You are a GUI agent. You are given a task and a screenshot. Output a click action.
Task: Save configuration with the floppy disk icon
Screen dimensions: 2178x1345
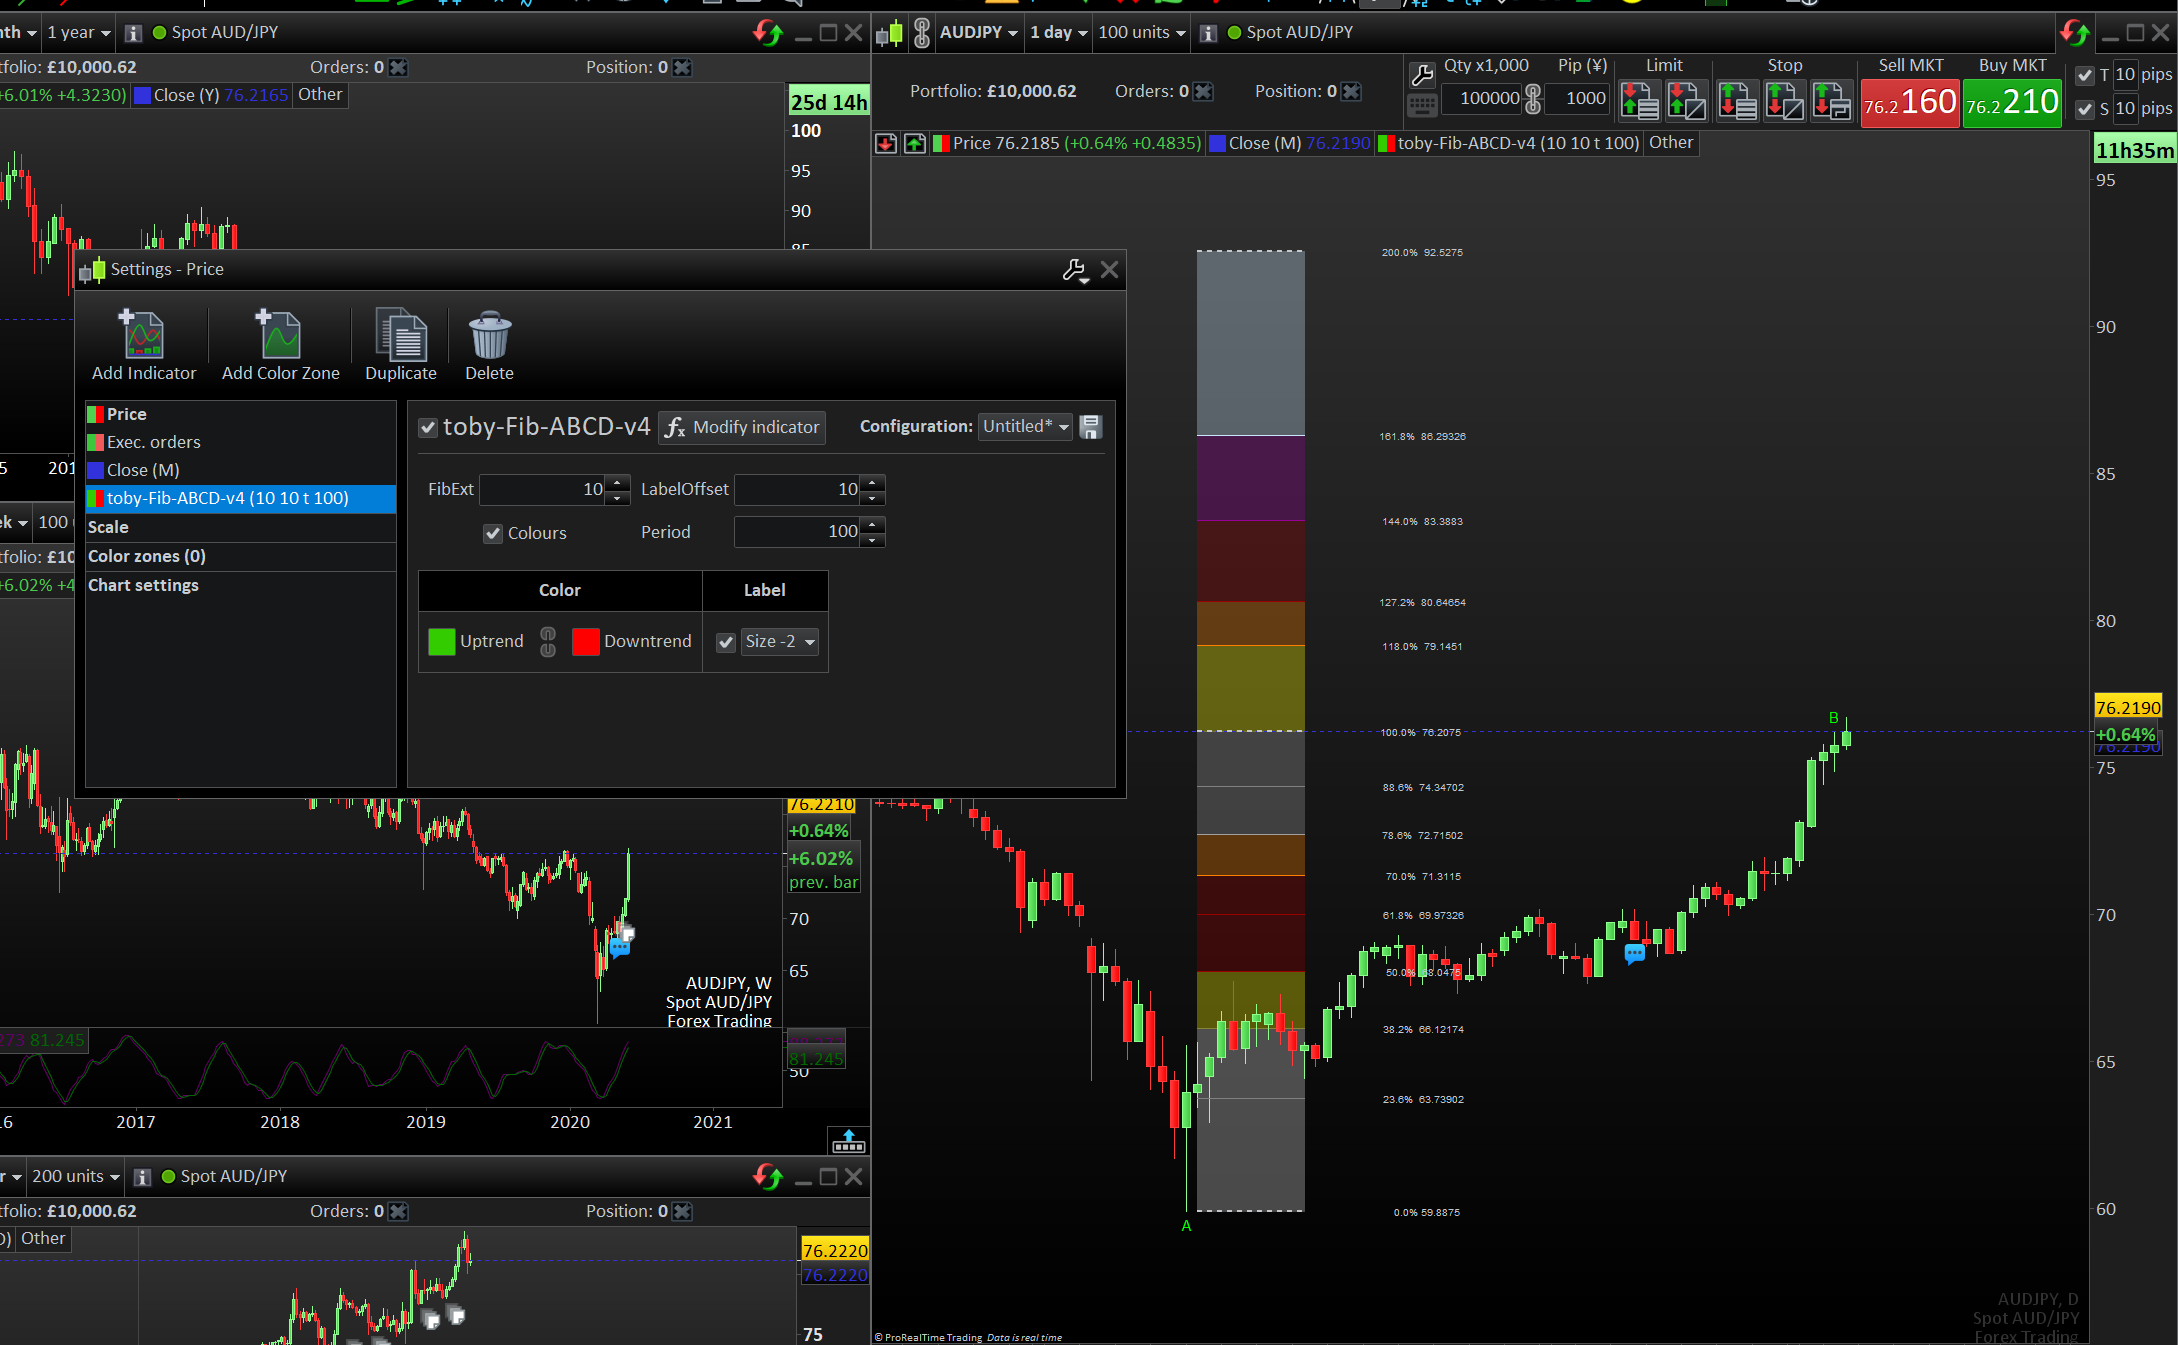tap(1091, 427)
